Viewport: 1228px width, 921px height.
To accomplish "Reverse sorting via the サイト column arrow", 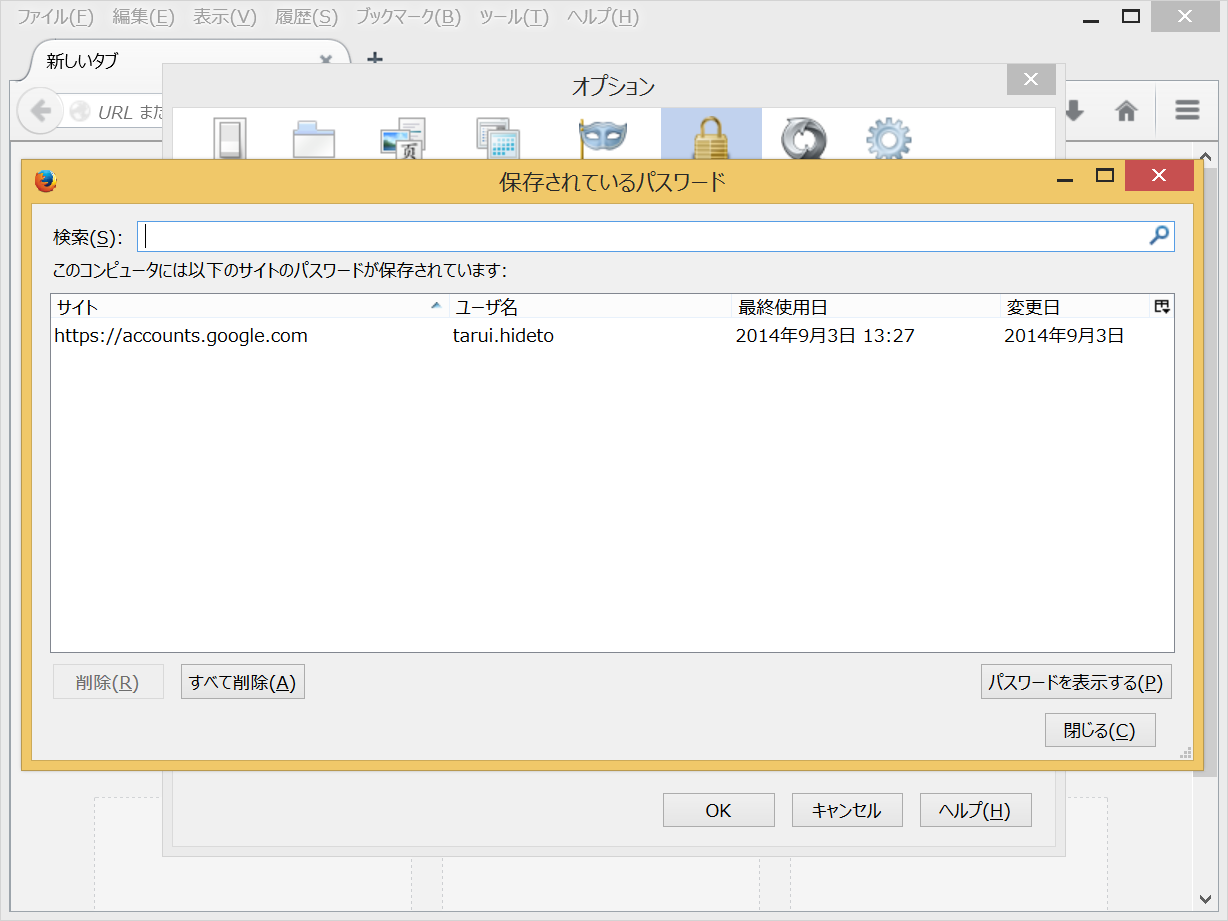I will point(437,306).
